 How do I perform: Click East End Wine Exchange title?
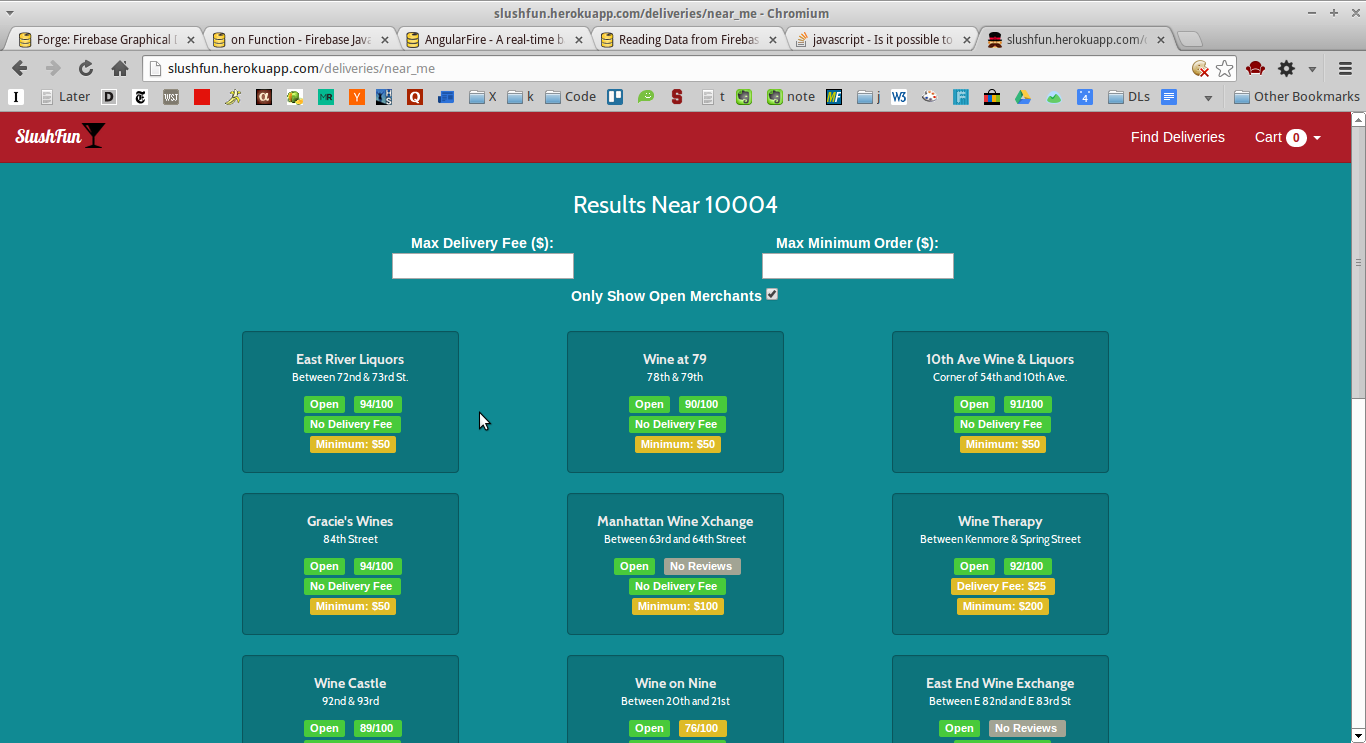pyautogui.click(x=1000, y=683)
